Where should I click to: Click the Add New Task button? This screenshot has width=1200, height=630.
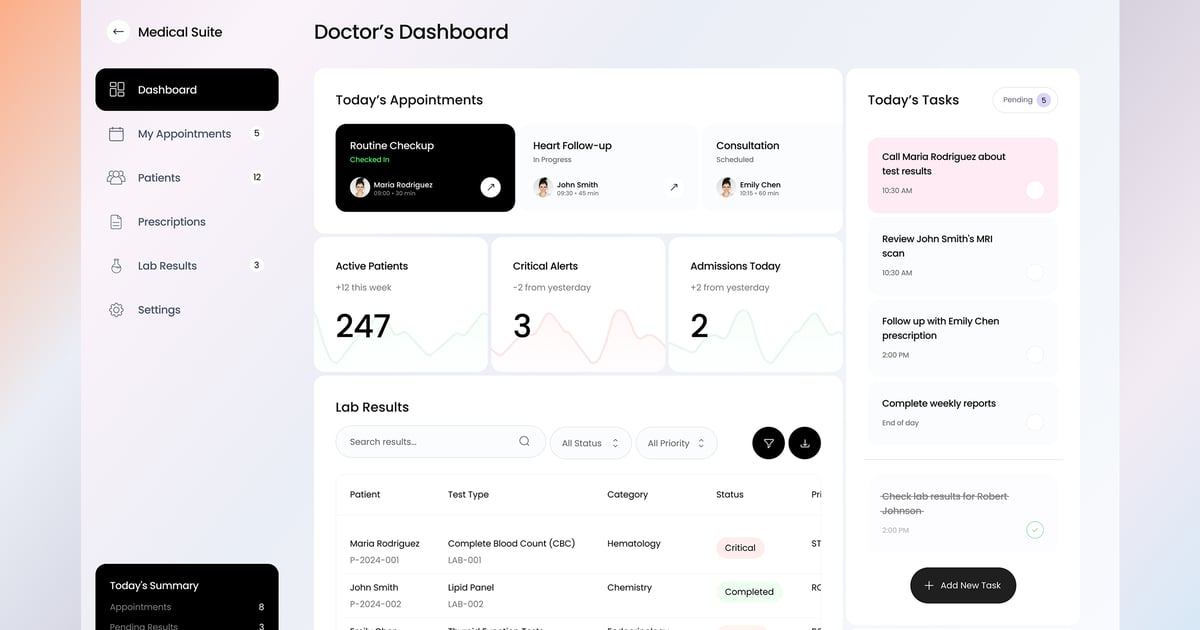point(962,585)
